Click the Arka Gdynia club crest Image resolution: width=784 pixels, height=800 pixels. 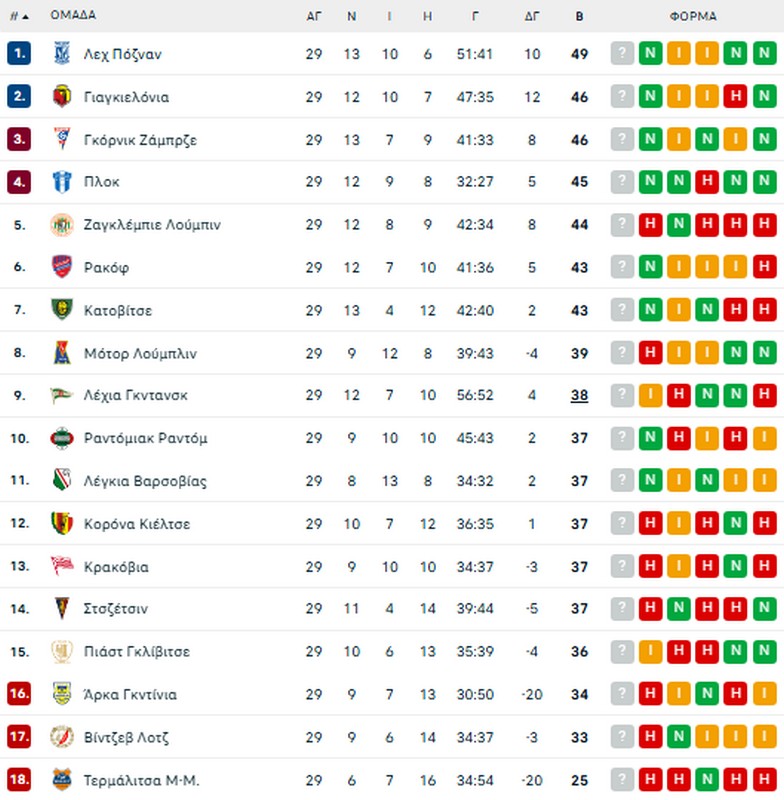point(62,694)
